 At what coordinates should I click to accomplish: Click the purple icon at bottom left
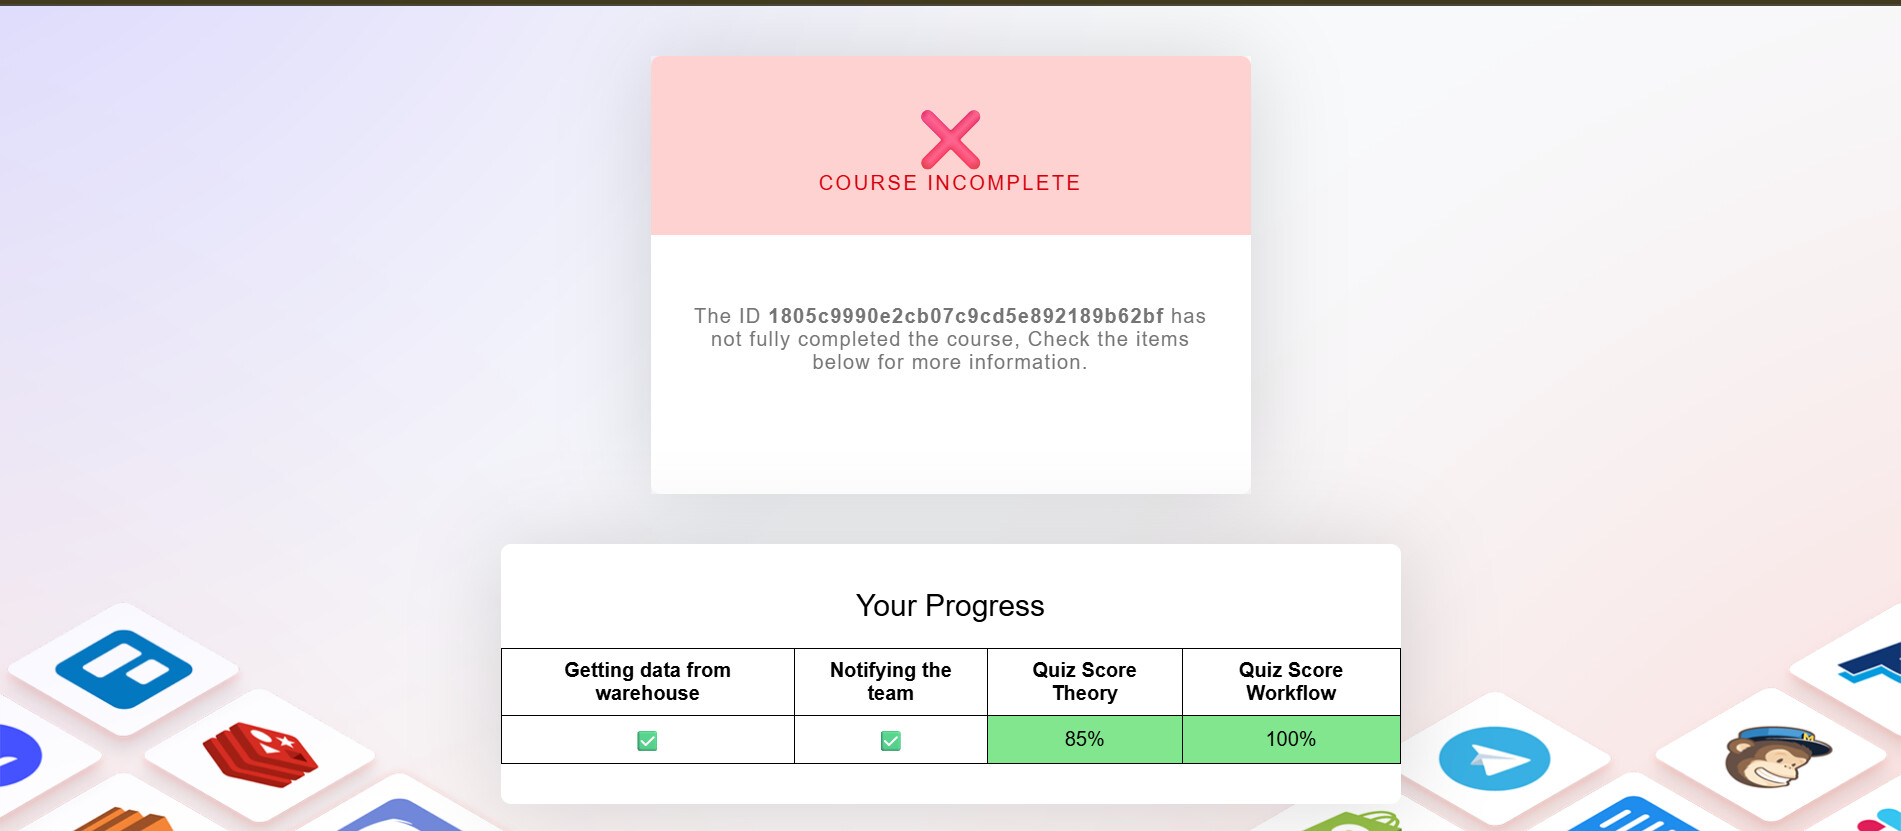point(19,757)
